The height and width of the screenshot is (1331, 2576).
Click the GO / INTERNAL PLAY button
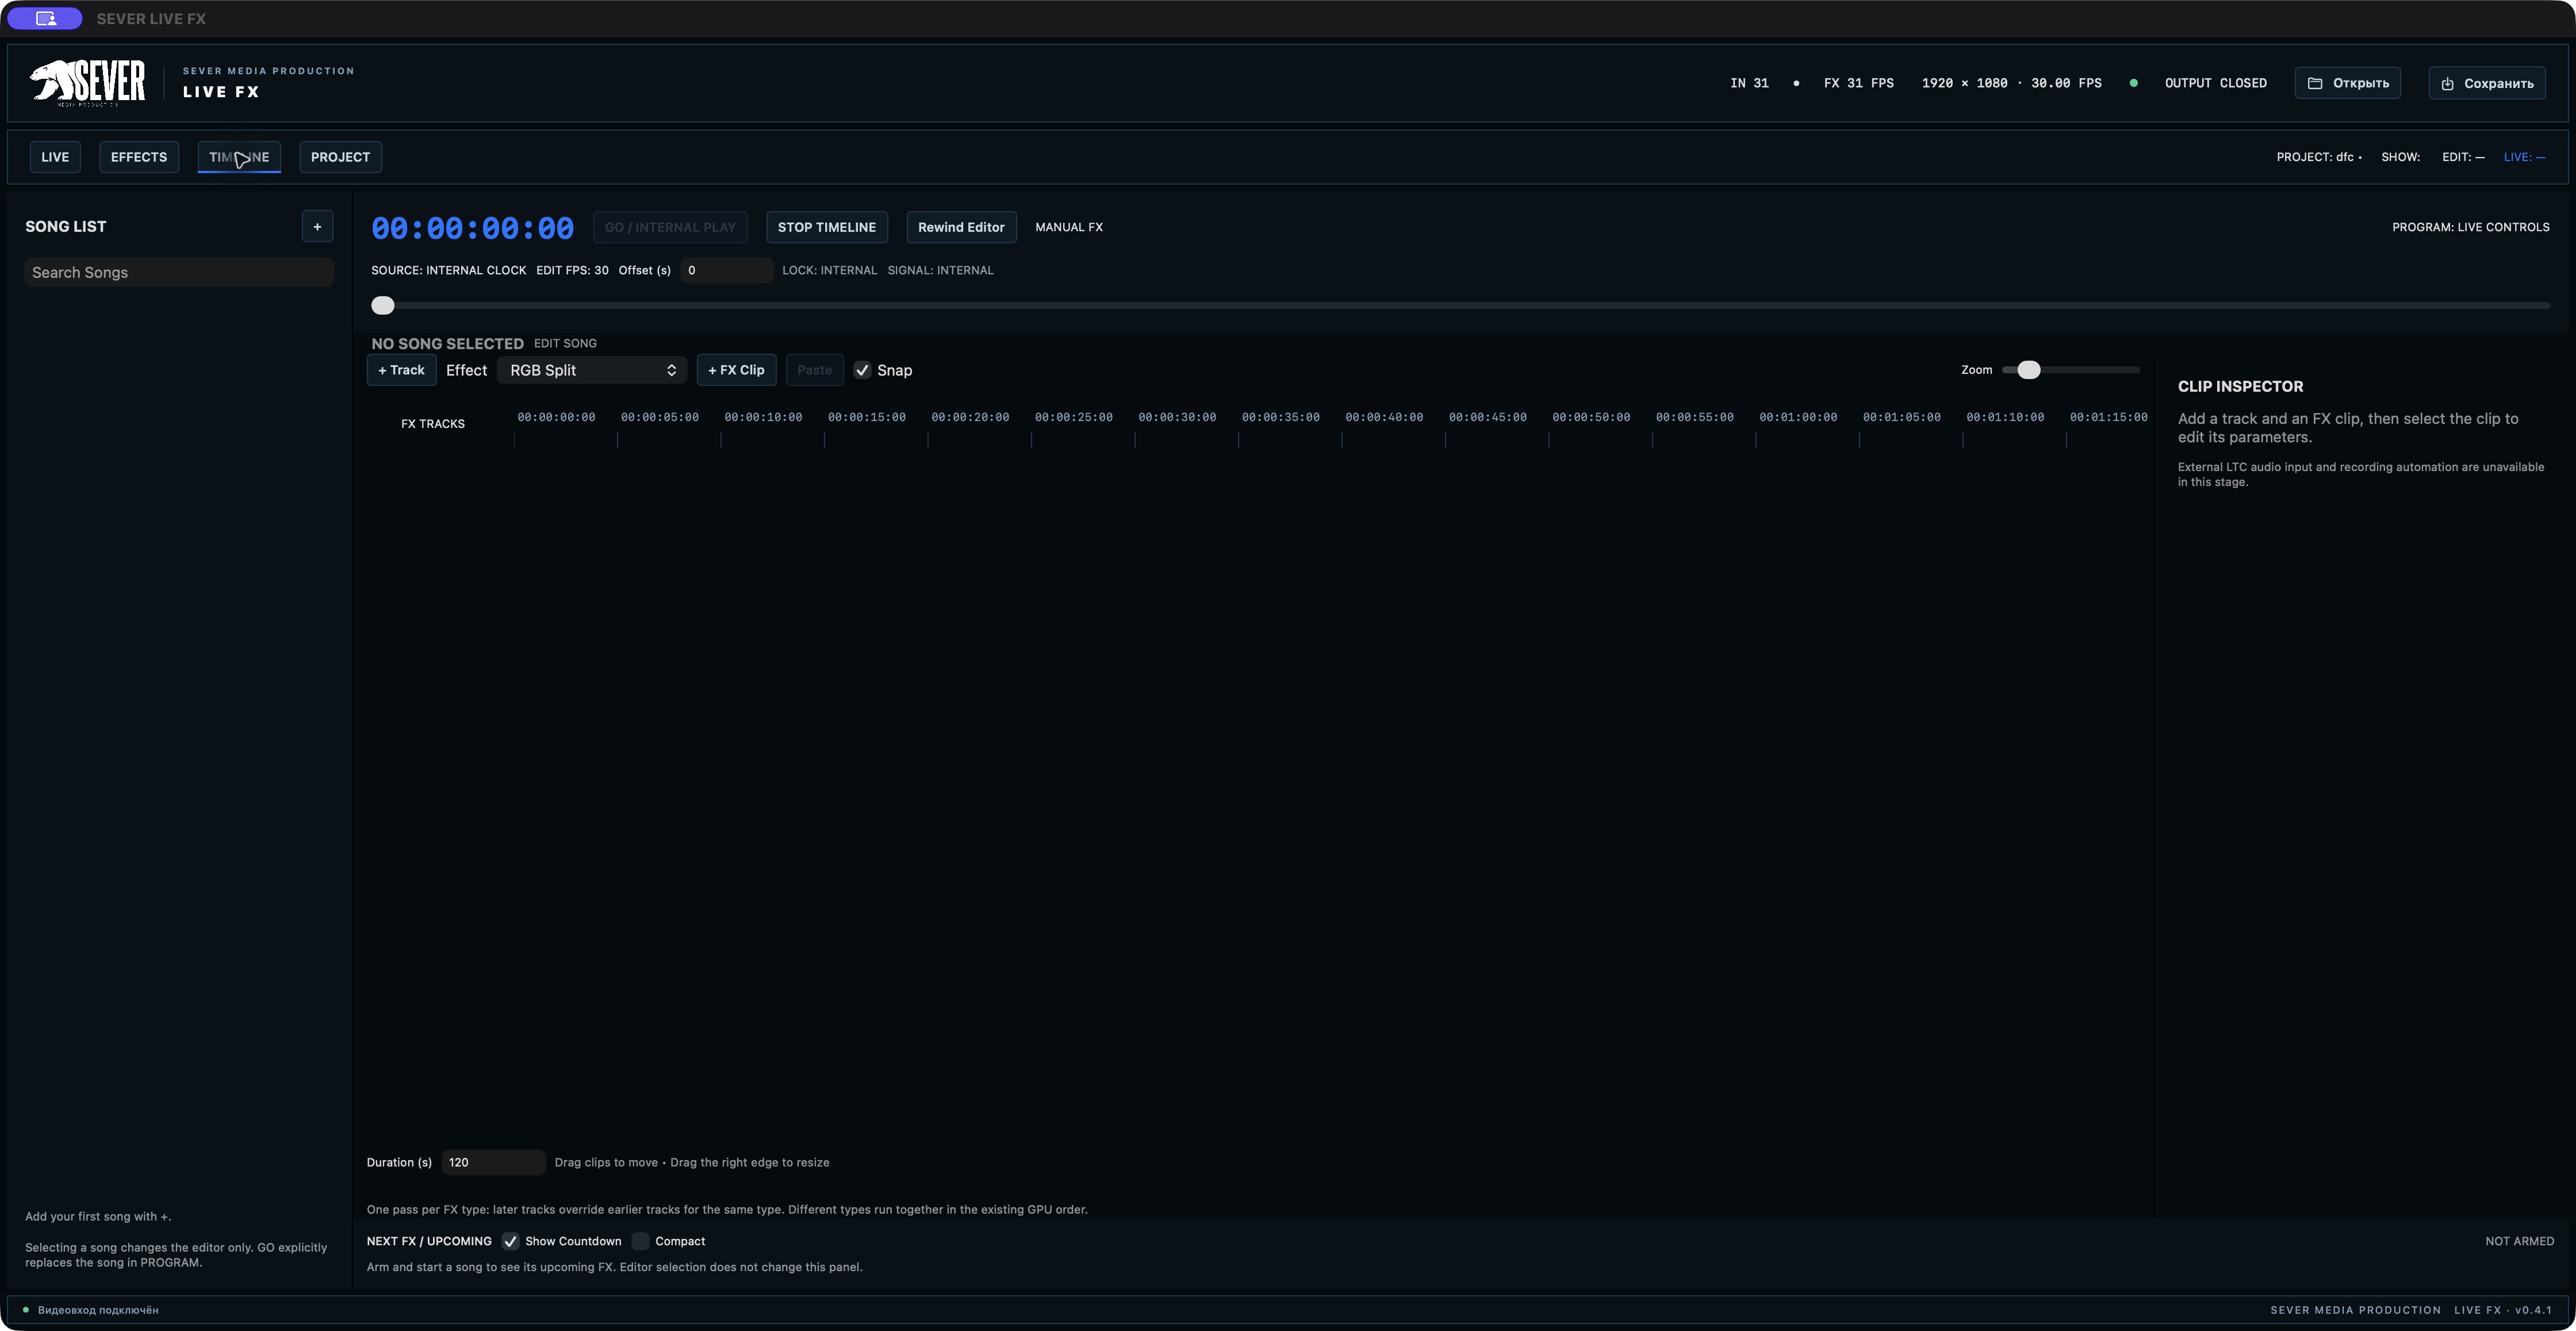click(x=670, y=227)
